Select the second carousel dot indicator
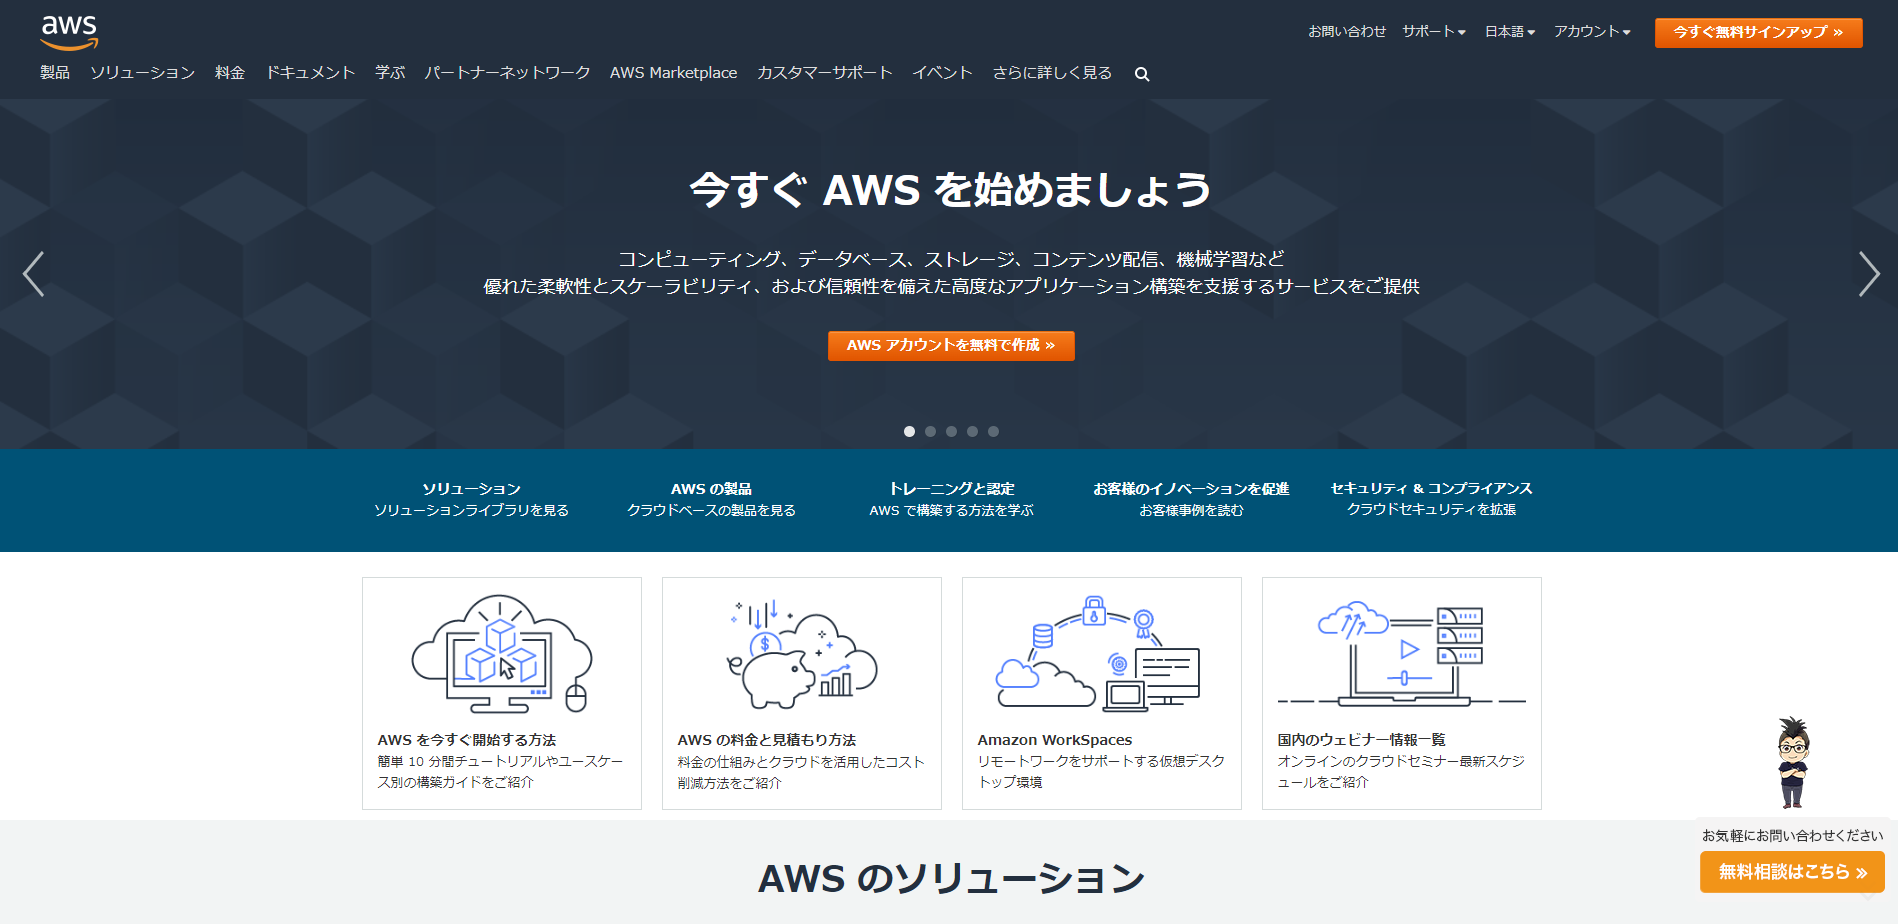The width and height of the screenshot is (1898, 924). (930, 432)
